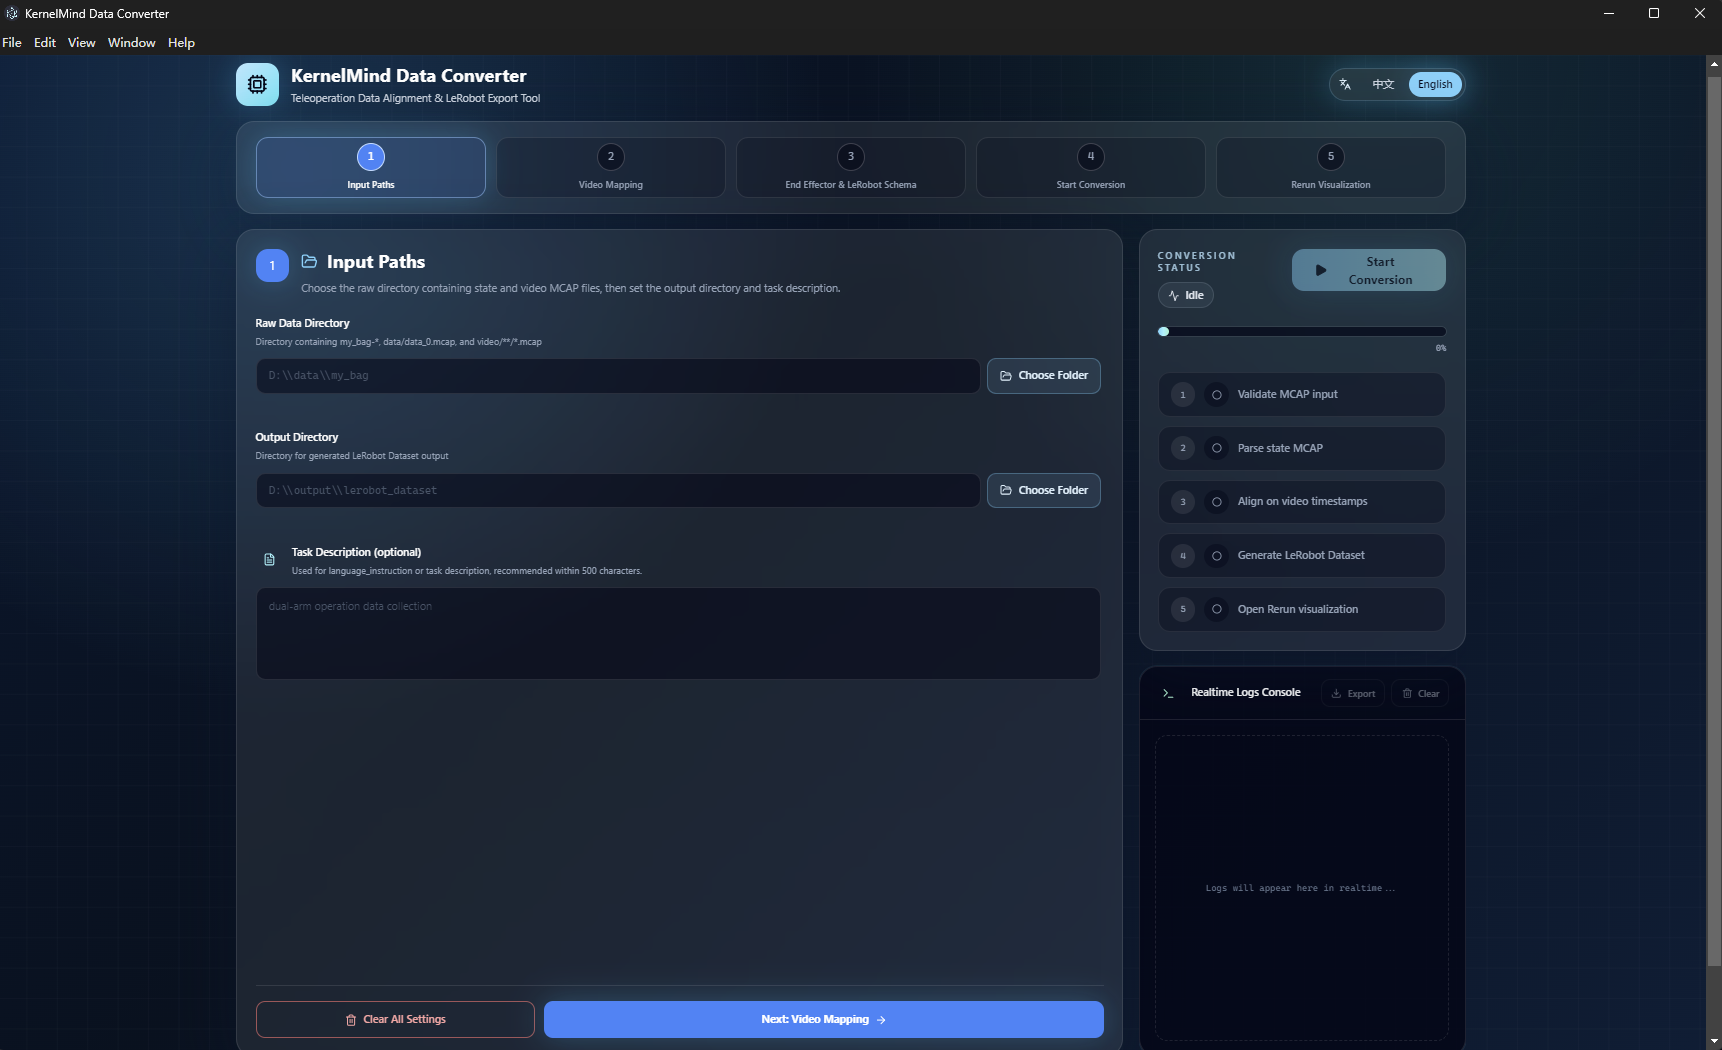The height and width of the screenshot is (1050, 1722).
Task: Clear the realtime logs console
Action: coord(1420,693)
